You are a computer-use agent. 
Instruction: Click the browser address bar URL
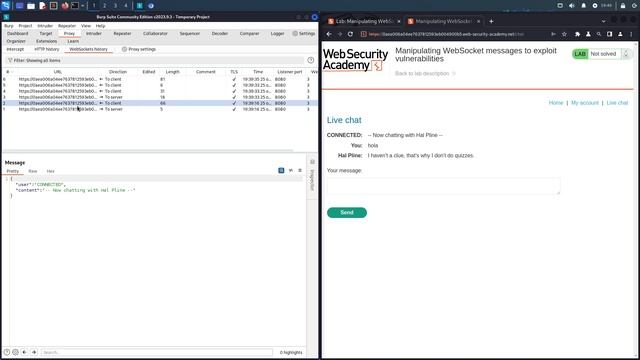(x=445, y=34)
